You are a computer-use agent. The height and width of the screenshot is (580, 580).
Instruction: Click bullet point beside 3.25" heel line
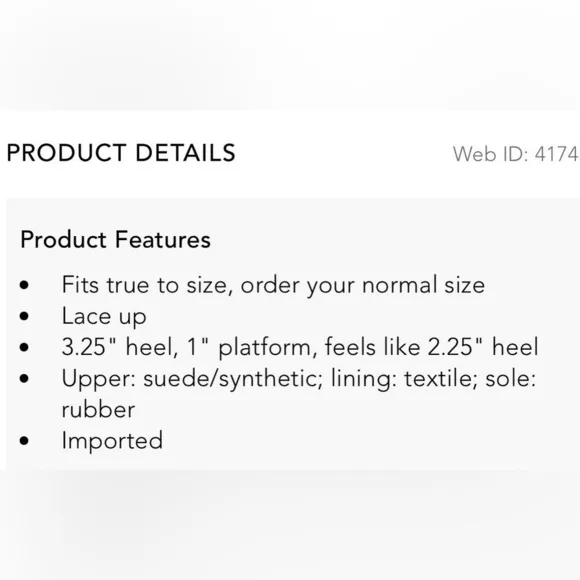click(x=24, y=347)
